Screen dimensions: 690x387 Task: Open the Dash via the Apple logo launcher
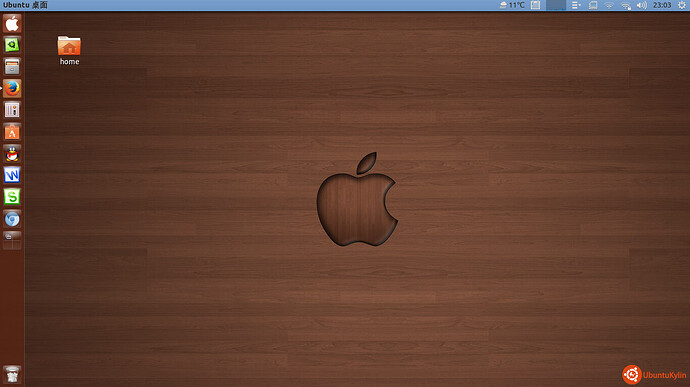pyautogui.click(x=12, y=23)
